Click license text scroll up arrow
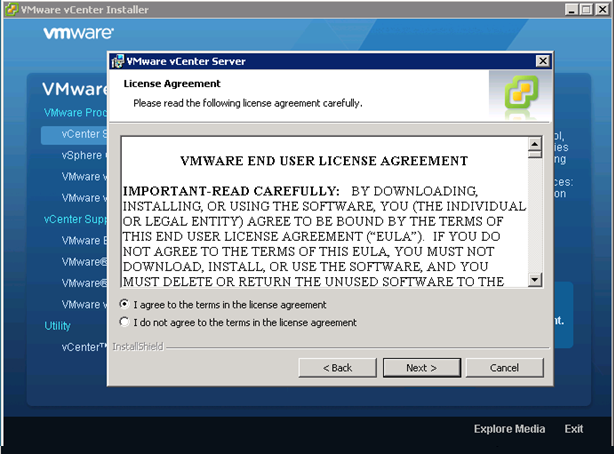 coord(535,143)
